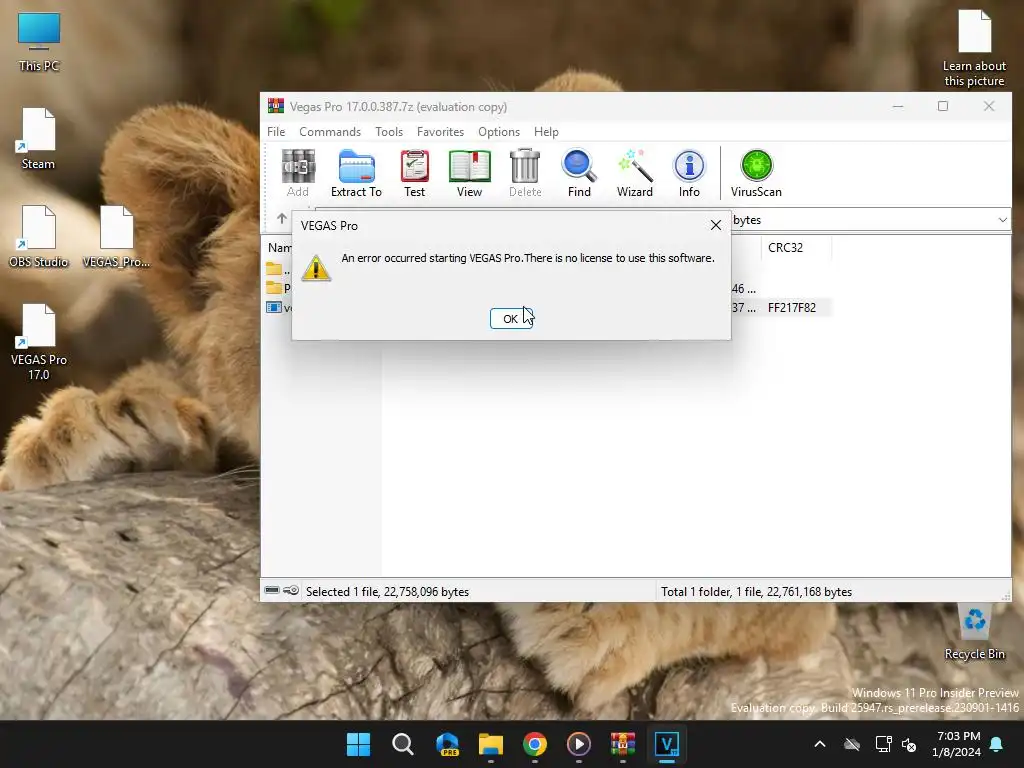Open the Favorites menu

click(x=440, y=132)
